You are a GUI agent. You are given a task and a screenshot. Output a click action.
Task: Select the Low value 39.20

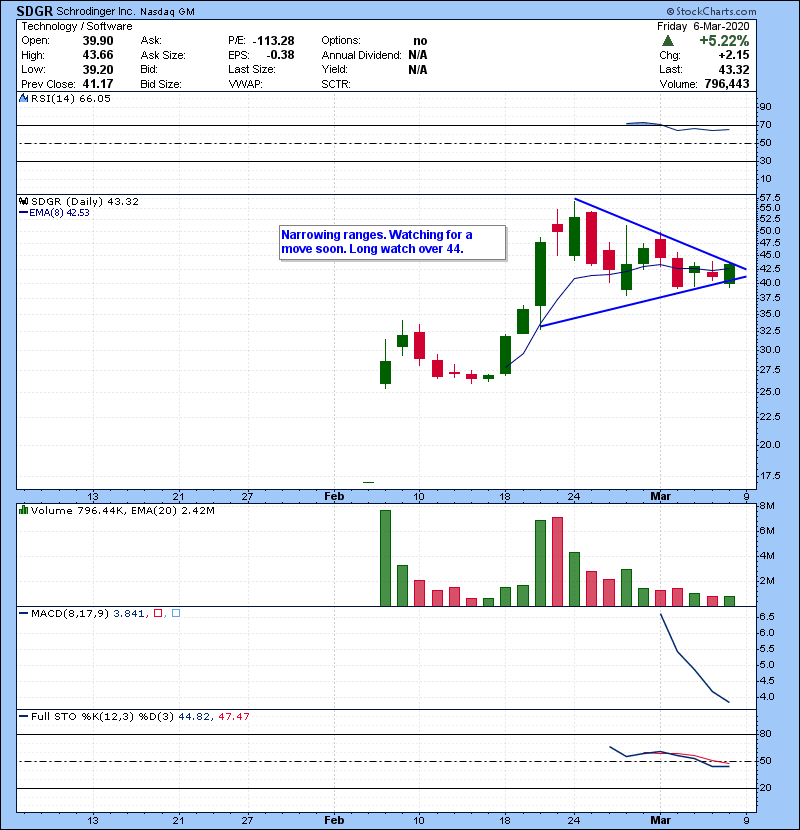pyautogui.click(x=98, y=69)
